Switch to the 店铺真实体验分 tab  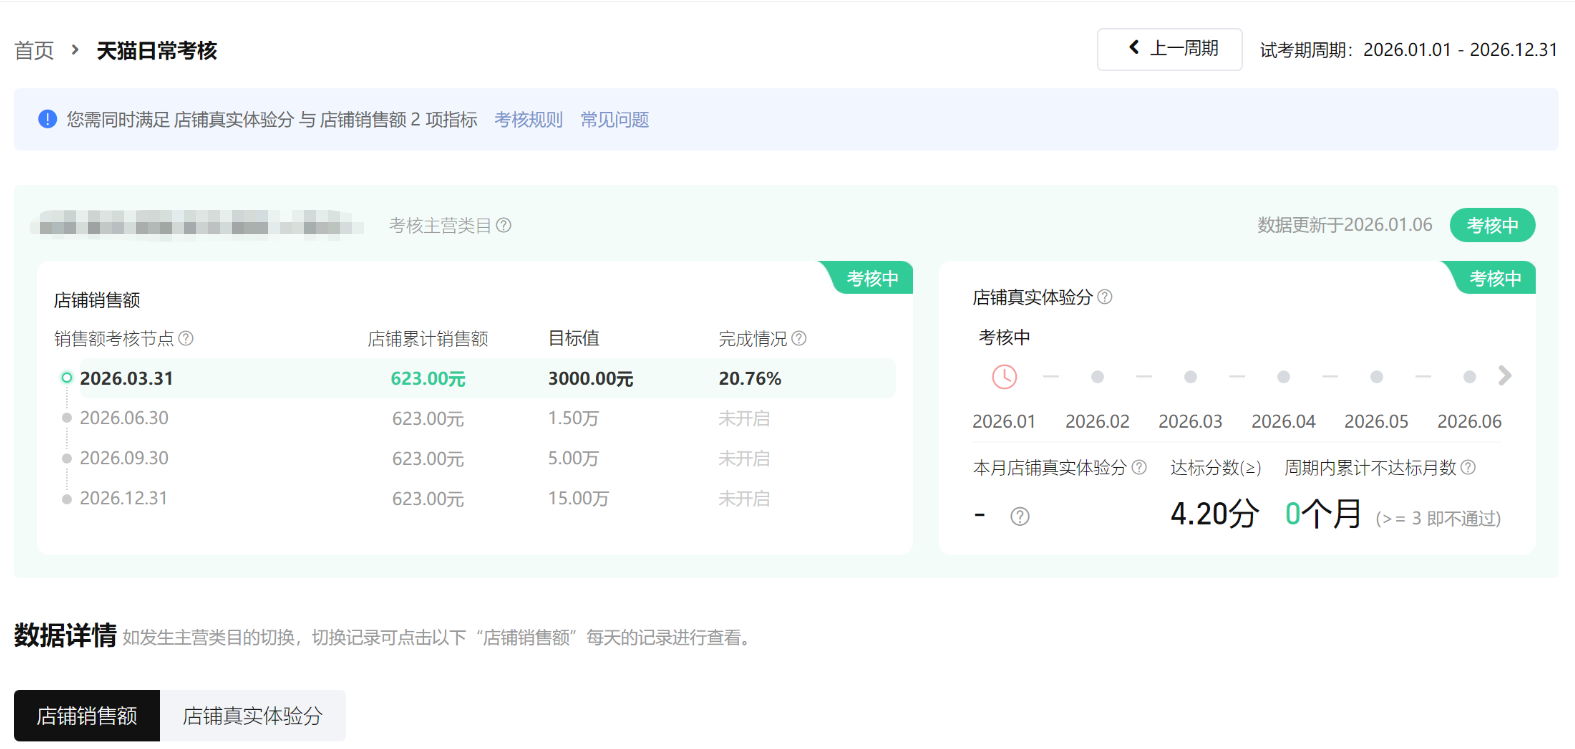pos(252,716)
